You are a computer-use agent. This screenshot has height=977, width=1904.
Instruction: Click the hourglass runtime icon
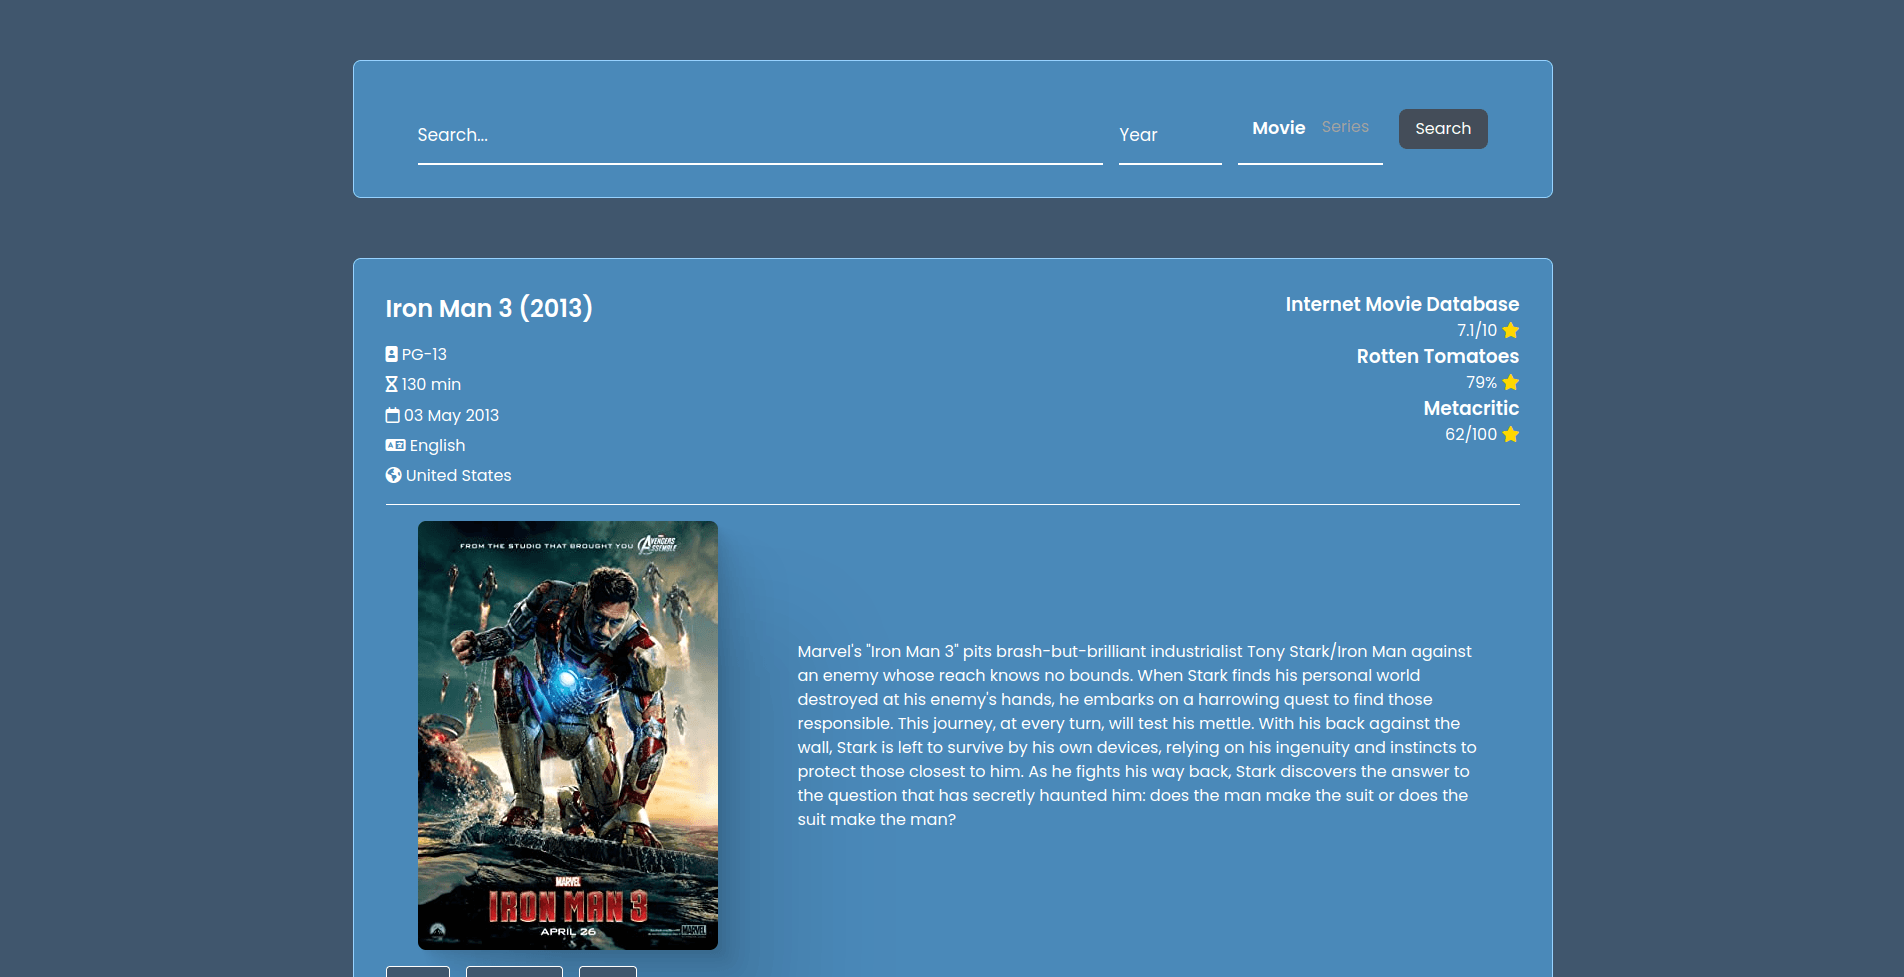(x=392, y=384)
